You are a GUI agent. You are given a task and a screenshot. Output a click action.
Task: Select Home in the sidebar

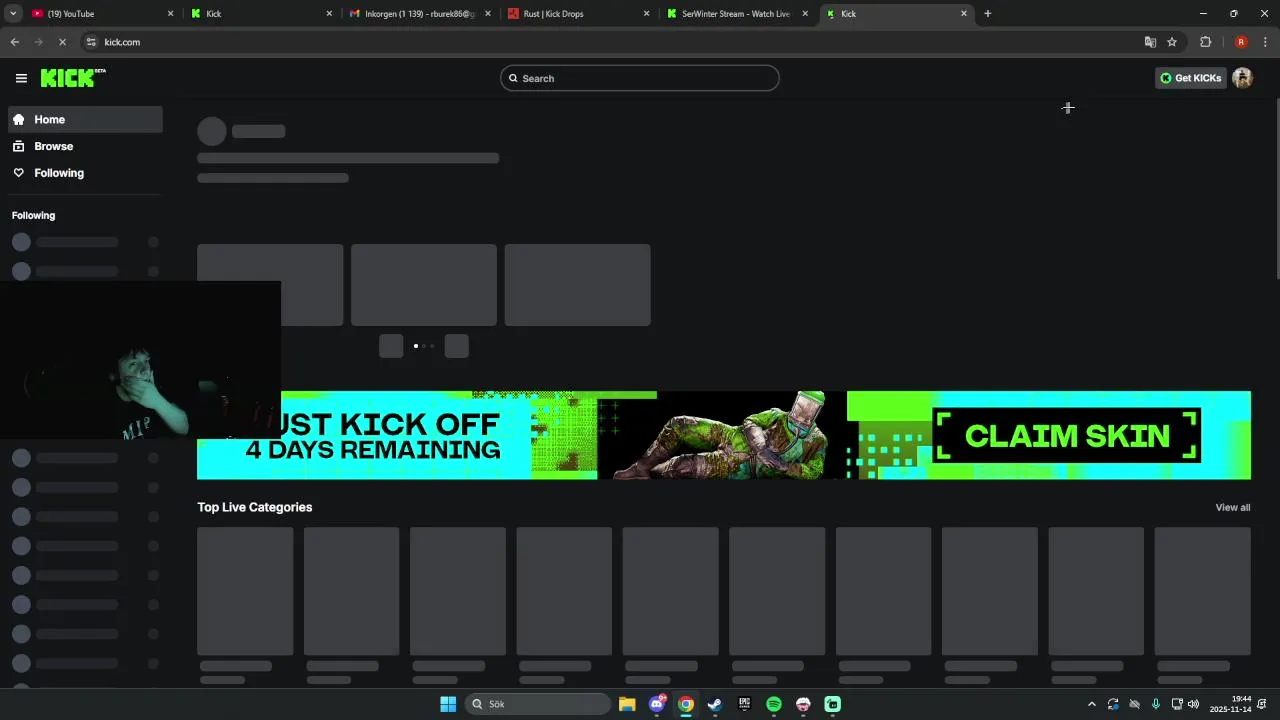pos(85,119)
